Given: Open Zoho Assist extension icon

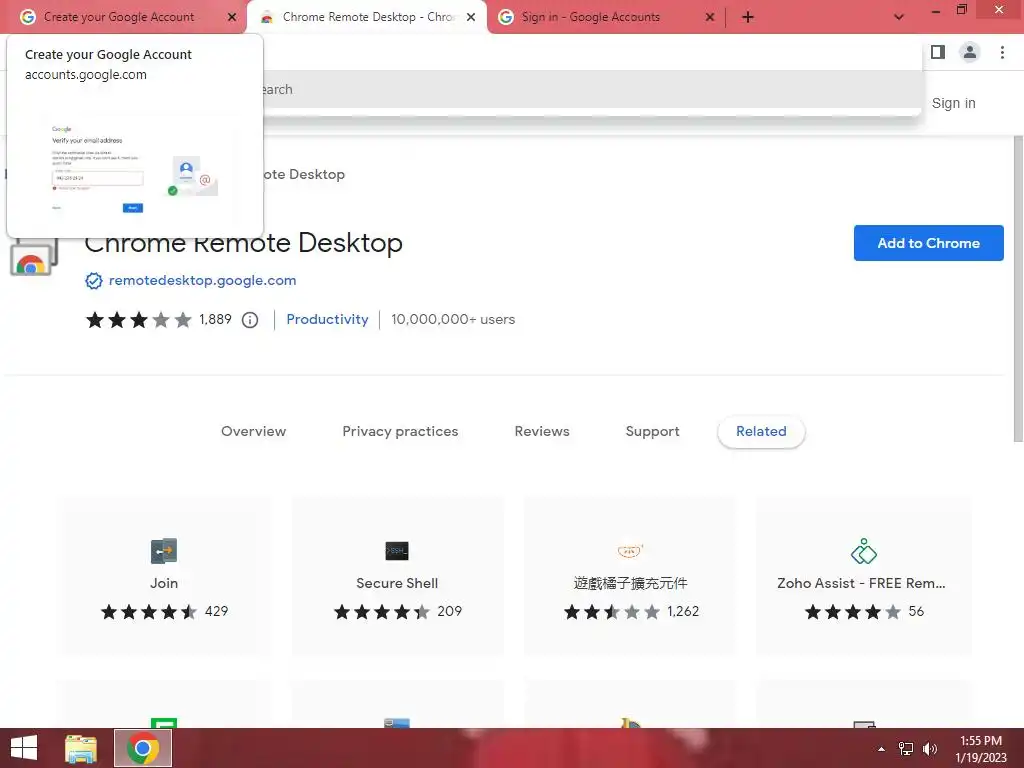Looking at the screenshot, I should (x=863, y=551).
